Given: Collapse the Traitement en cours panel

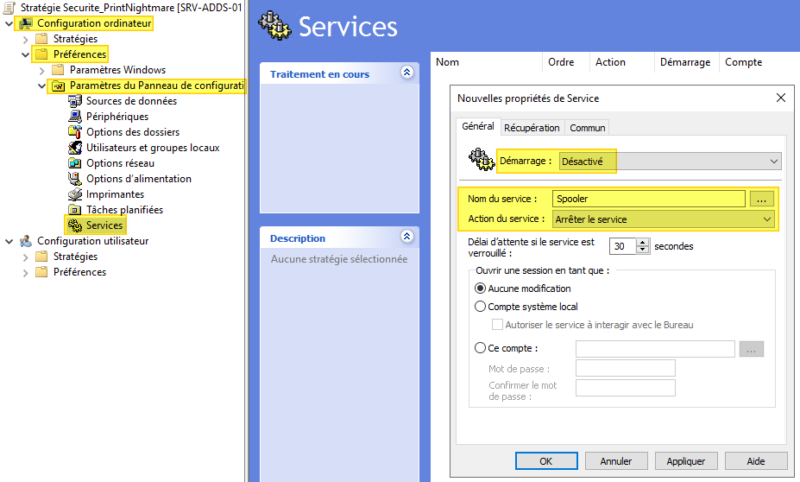Looking at the screenshot, I should tap(407, 72).
